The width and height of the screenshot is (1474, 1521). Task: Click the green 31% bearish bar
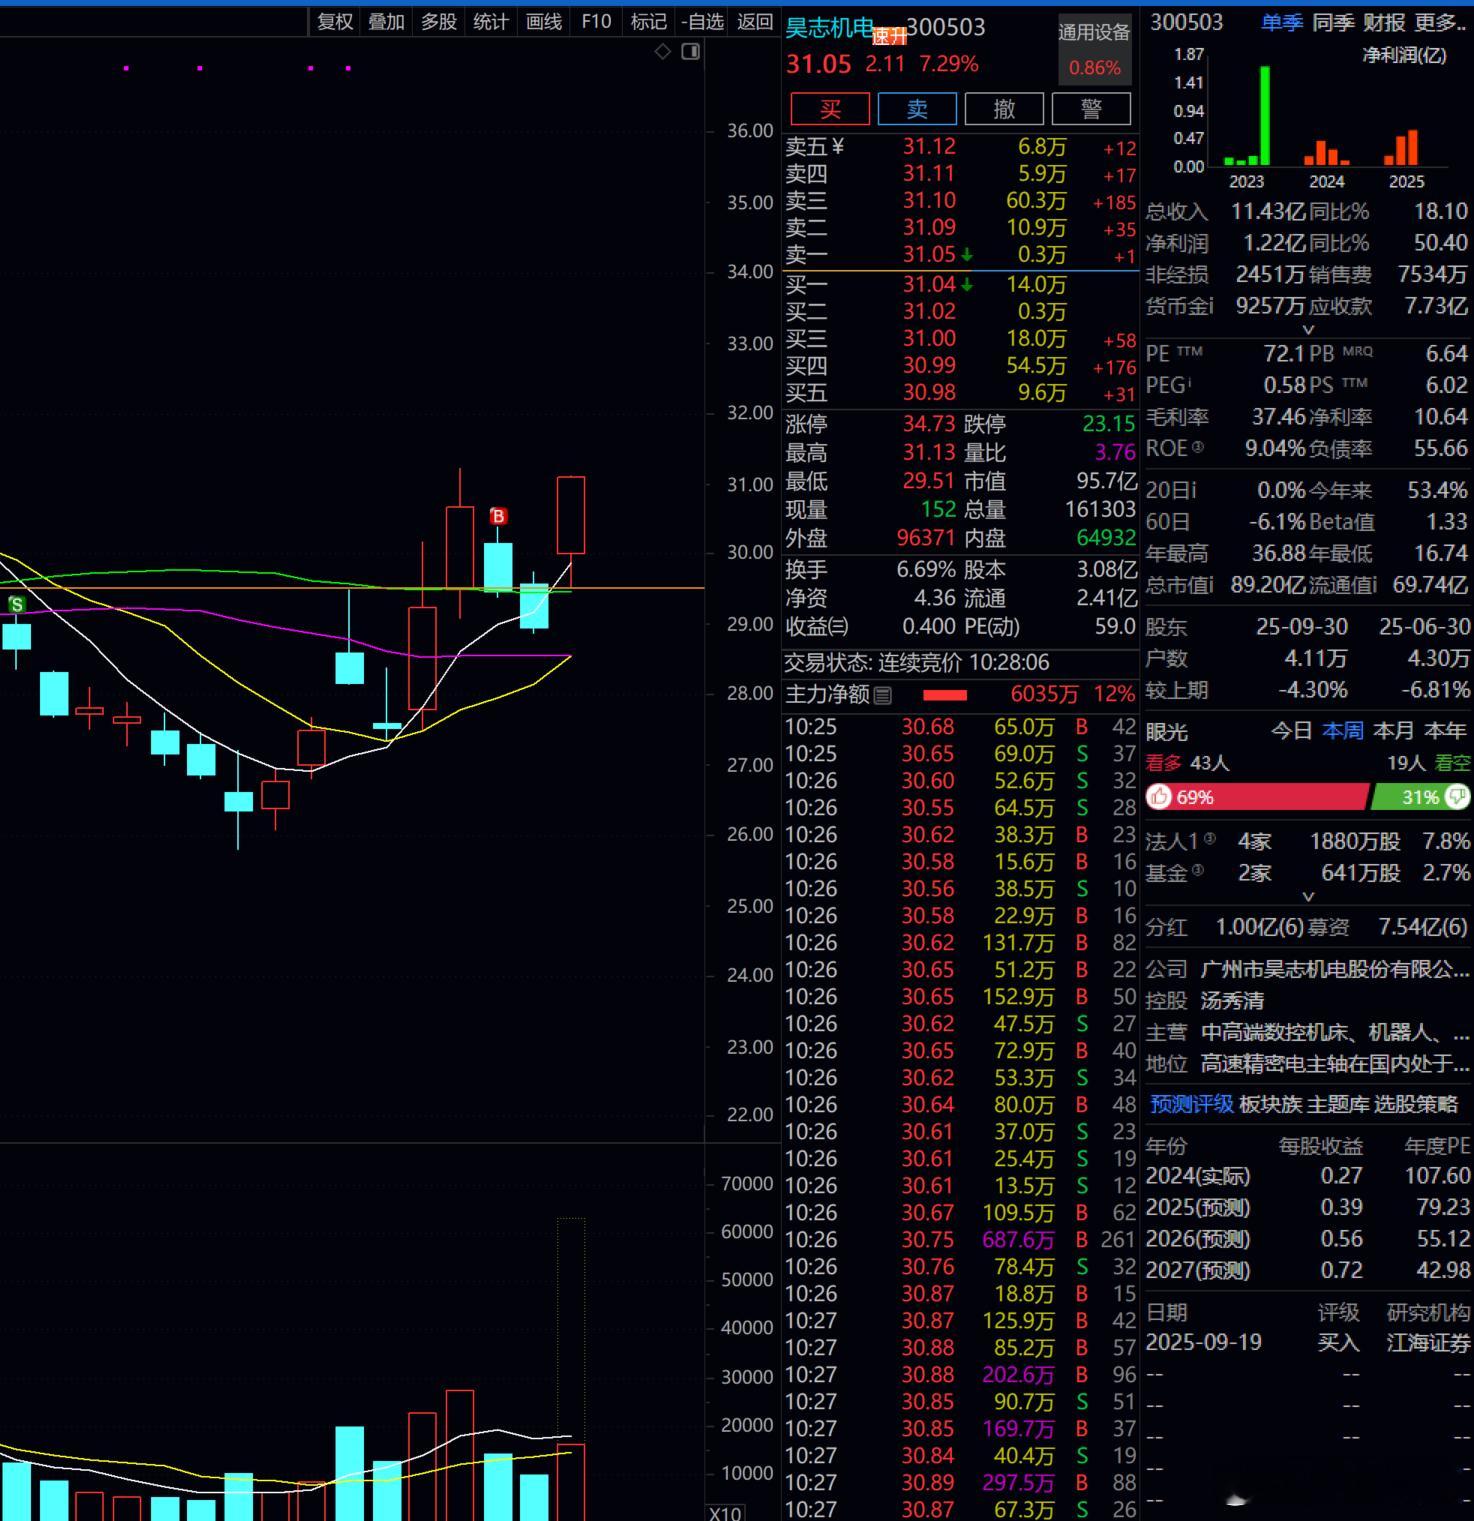(1421, 797)
